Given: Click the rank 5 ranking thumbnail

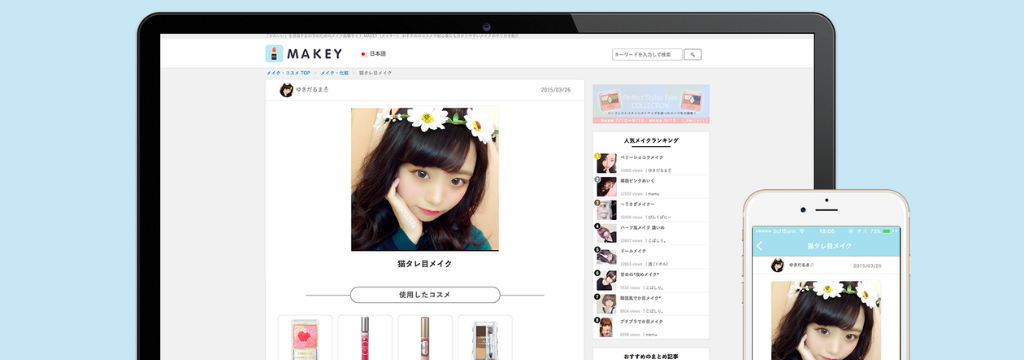Looking at the screenshot, I should pos(606,257).
